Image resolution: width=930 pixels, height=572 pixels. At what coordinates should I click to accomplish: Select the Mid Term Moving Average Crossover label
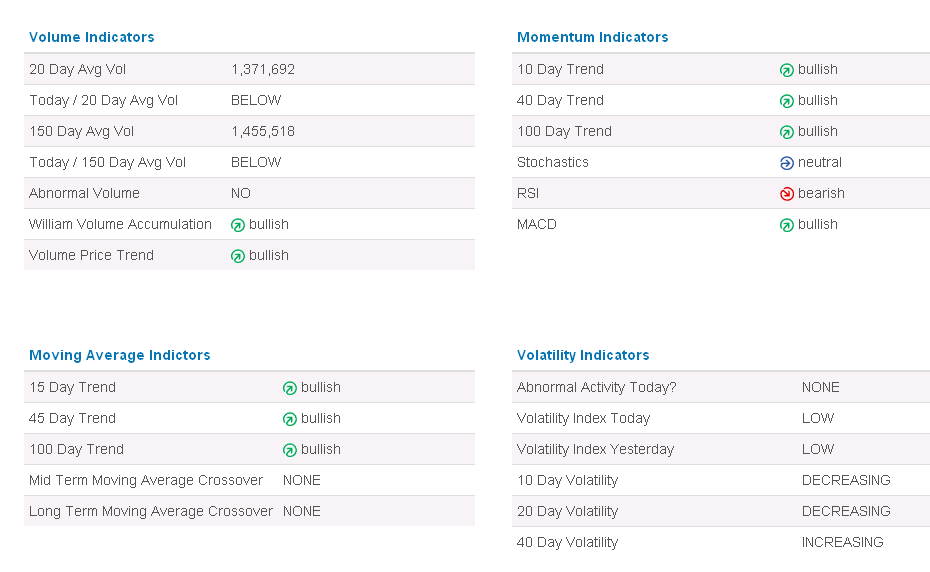pyautogui.click(x=146, y=480)
